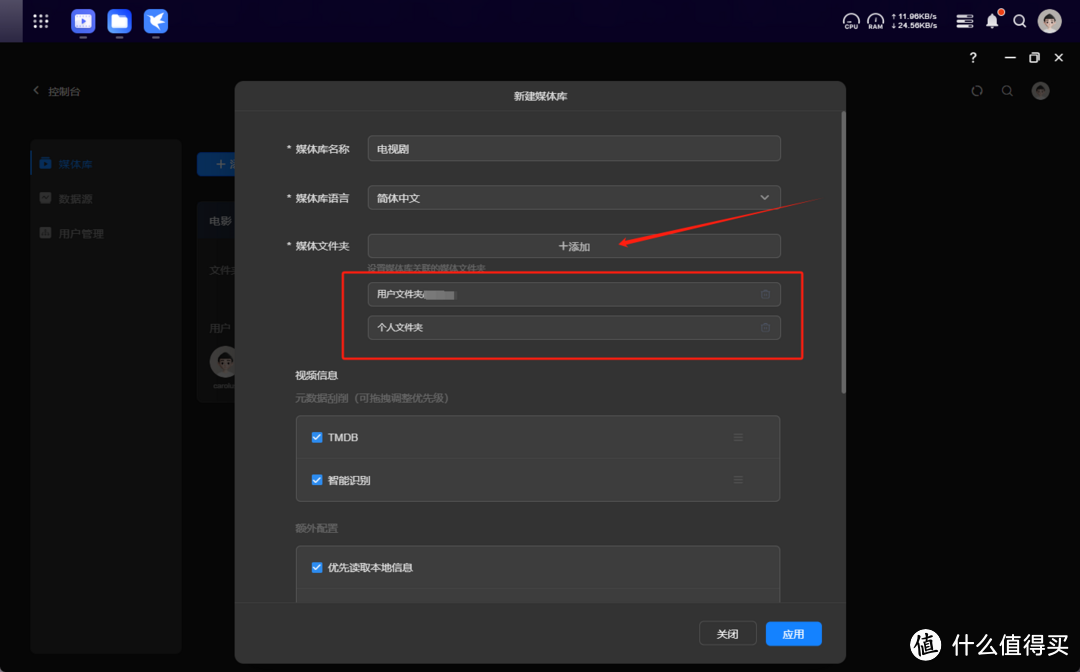
Task: Open the blue bird app icon
Action: (x=155, y=21)
